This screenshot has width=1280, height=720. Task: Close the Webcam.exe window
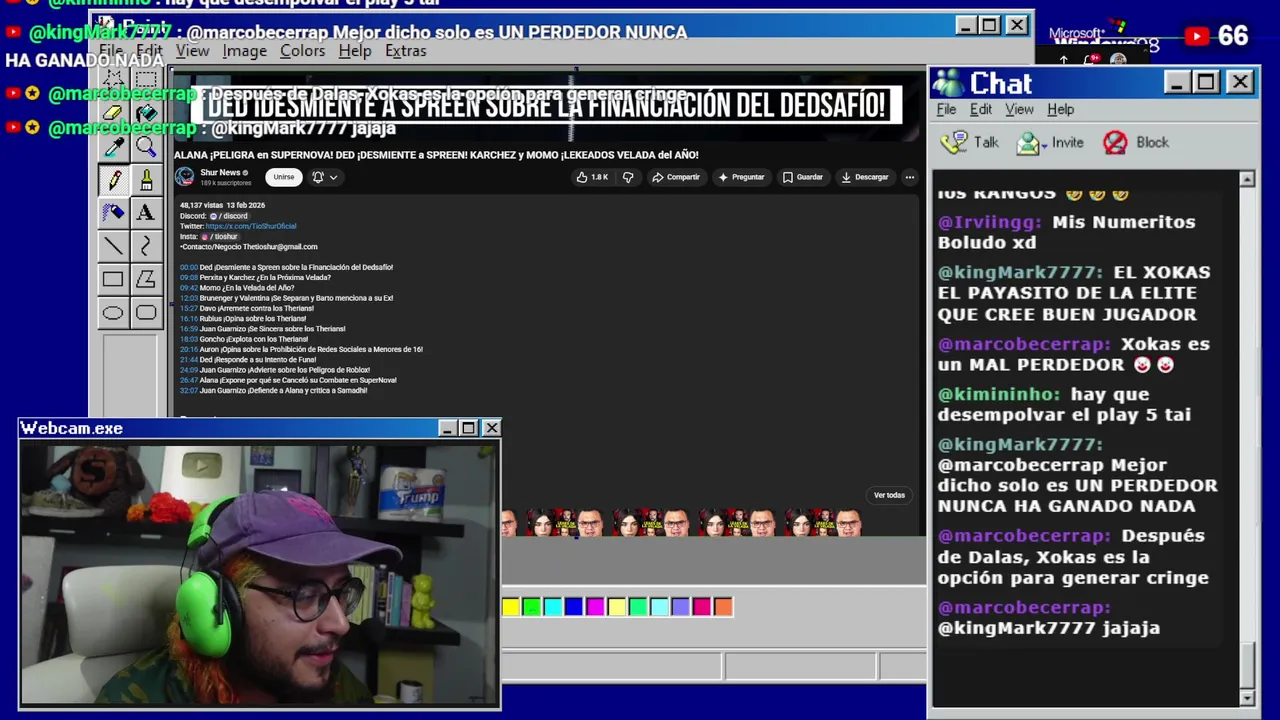click(x=491, y=428)
